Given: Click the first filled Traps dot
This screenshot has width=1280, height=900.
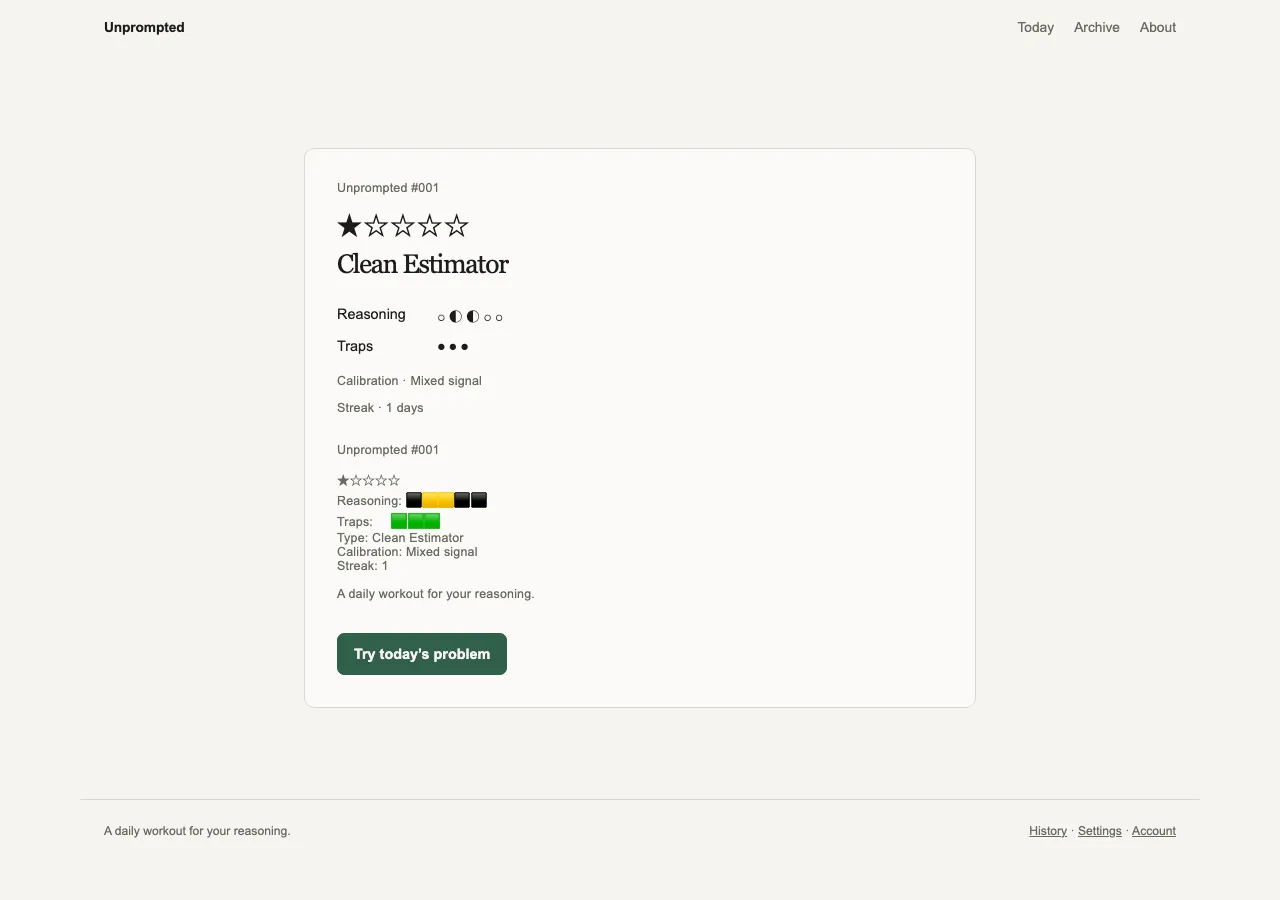Looking at the screenshot, I should coord(441,347).
